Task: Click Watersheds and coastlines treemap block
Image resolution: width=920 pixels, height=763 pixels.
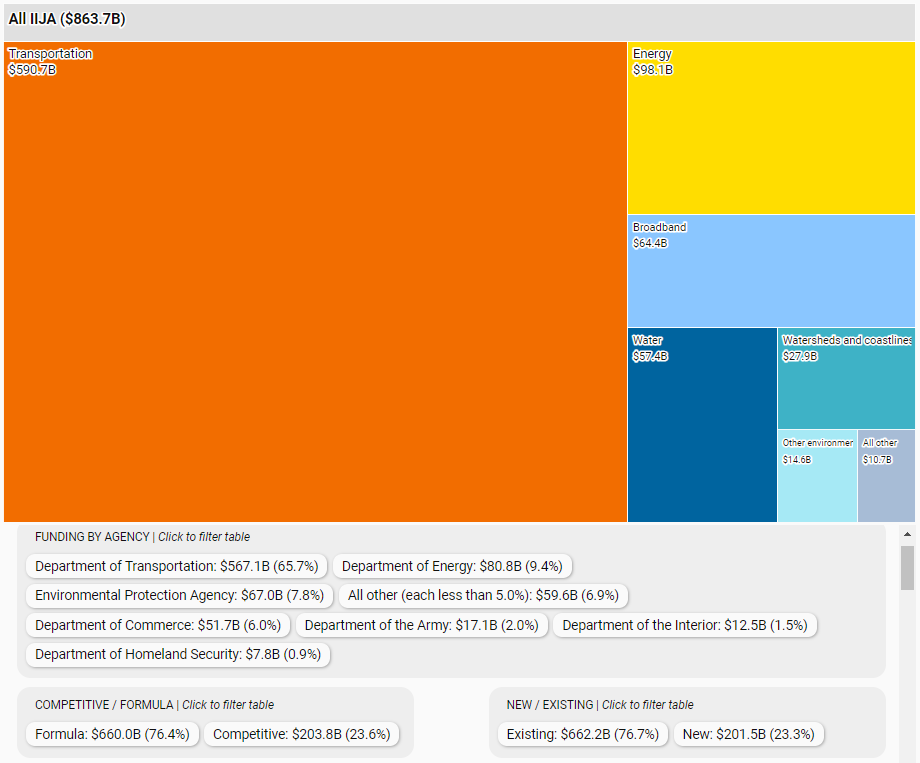Action: (846, 378)
